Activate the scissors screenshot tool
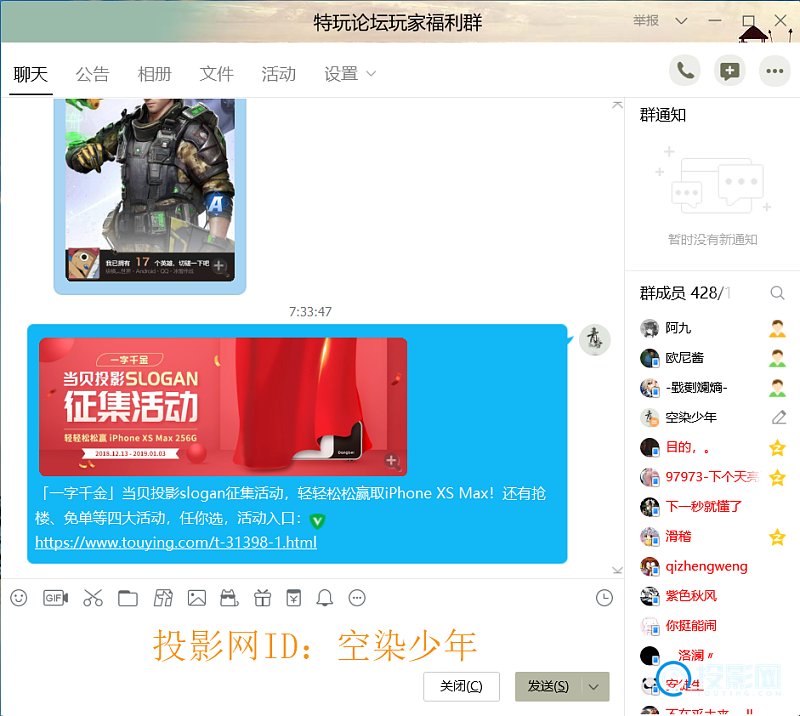This screenshot has height=716, width=800. coord(93,598)
